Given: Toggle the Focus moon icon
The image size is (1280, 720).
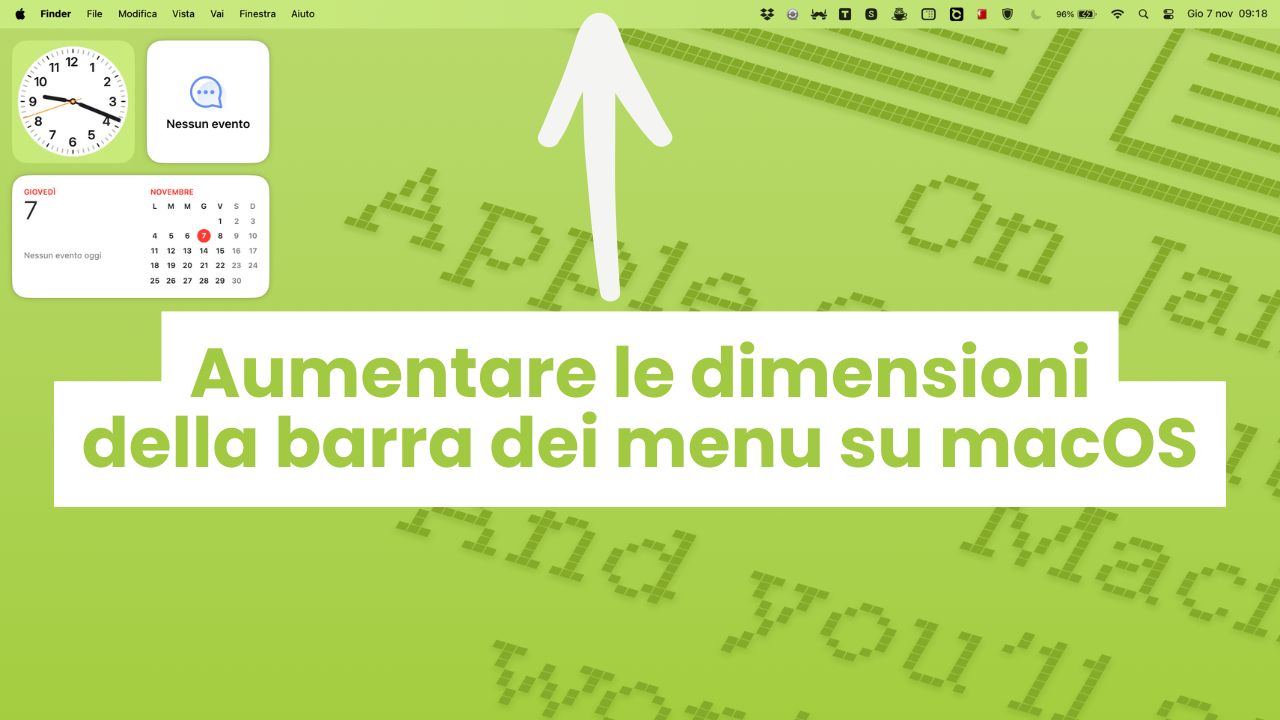Looking at the screenshot, I should point(1036,14).
